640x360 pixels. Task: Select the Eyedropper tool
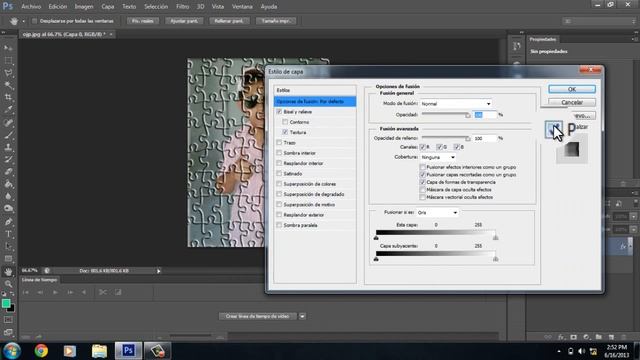8,109
